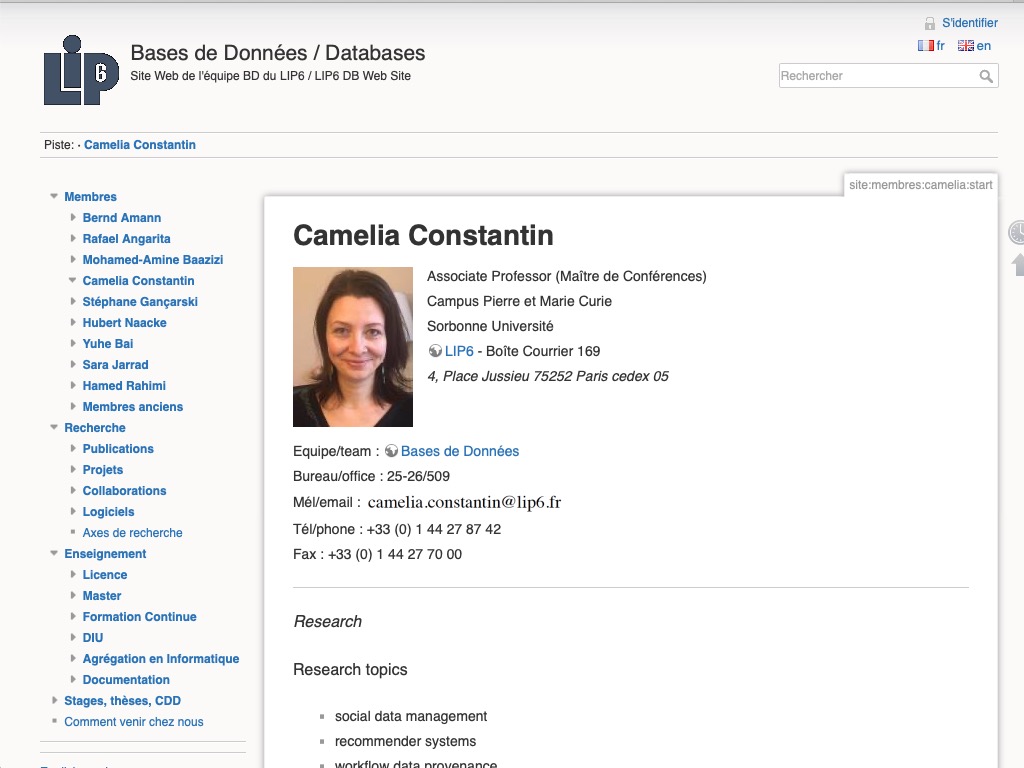This screenshot has height=768, width=1024.
Task: Switch site to English via UK flag icon
Action: tap(966, 45)
